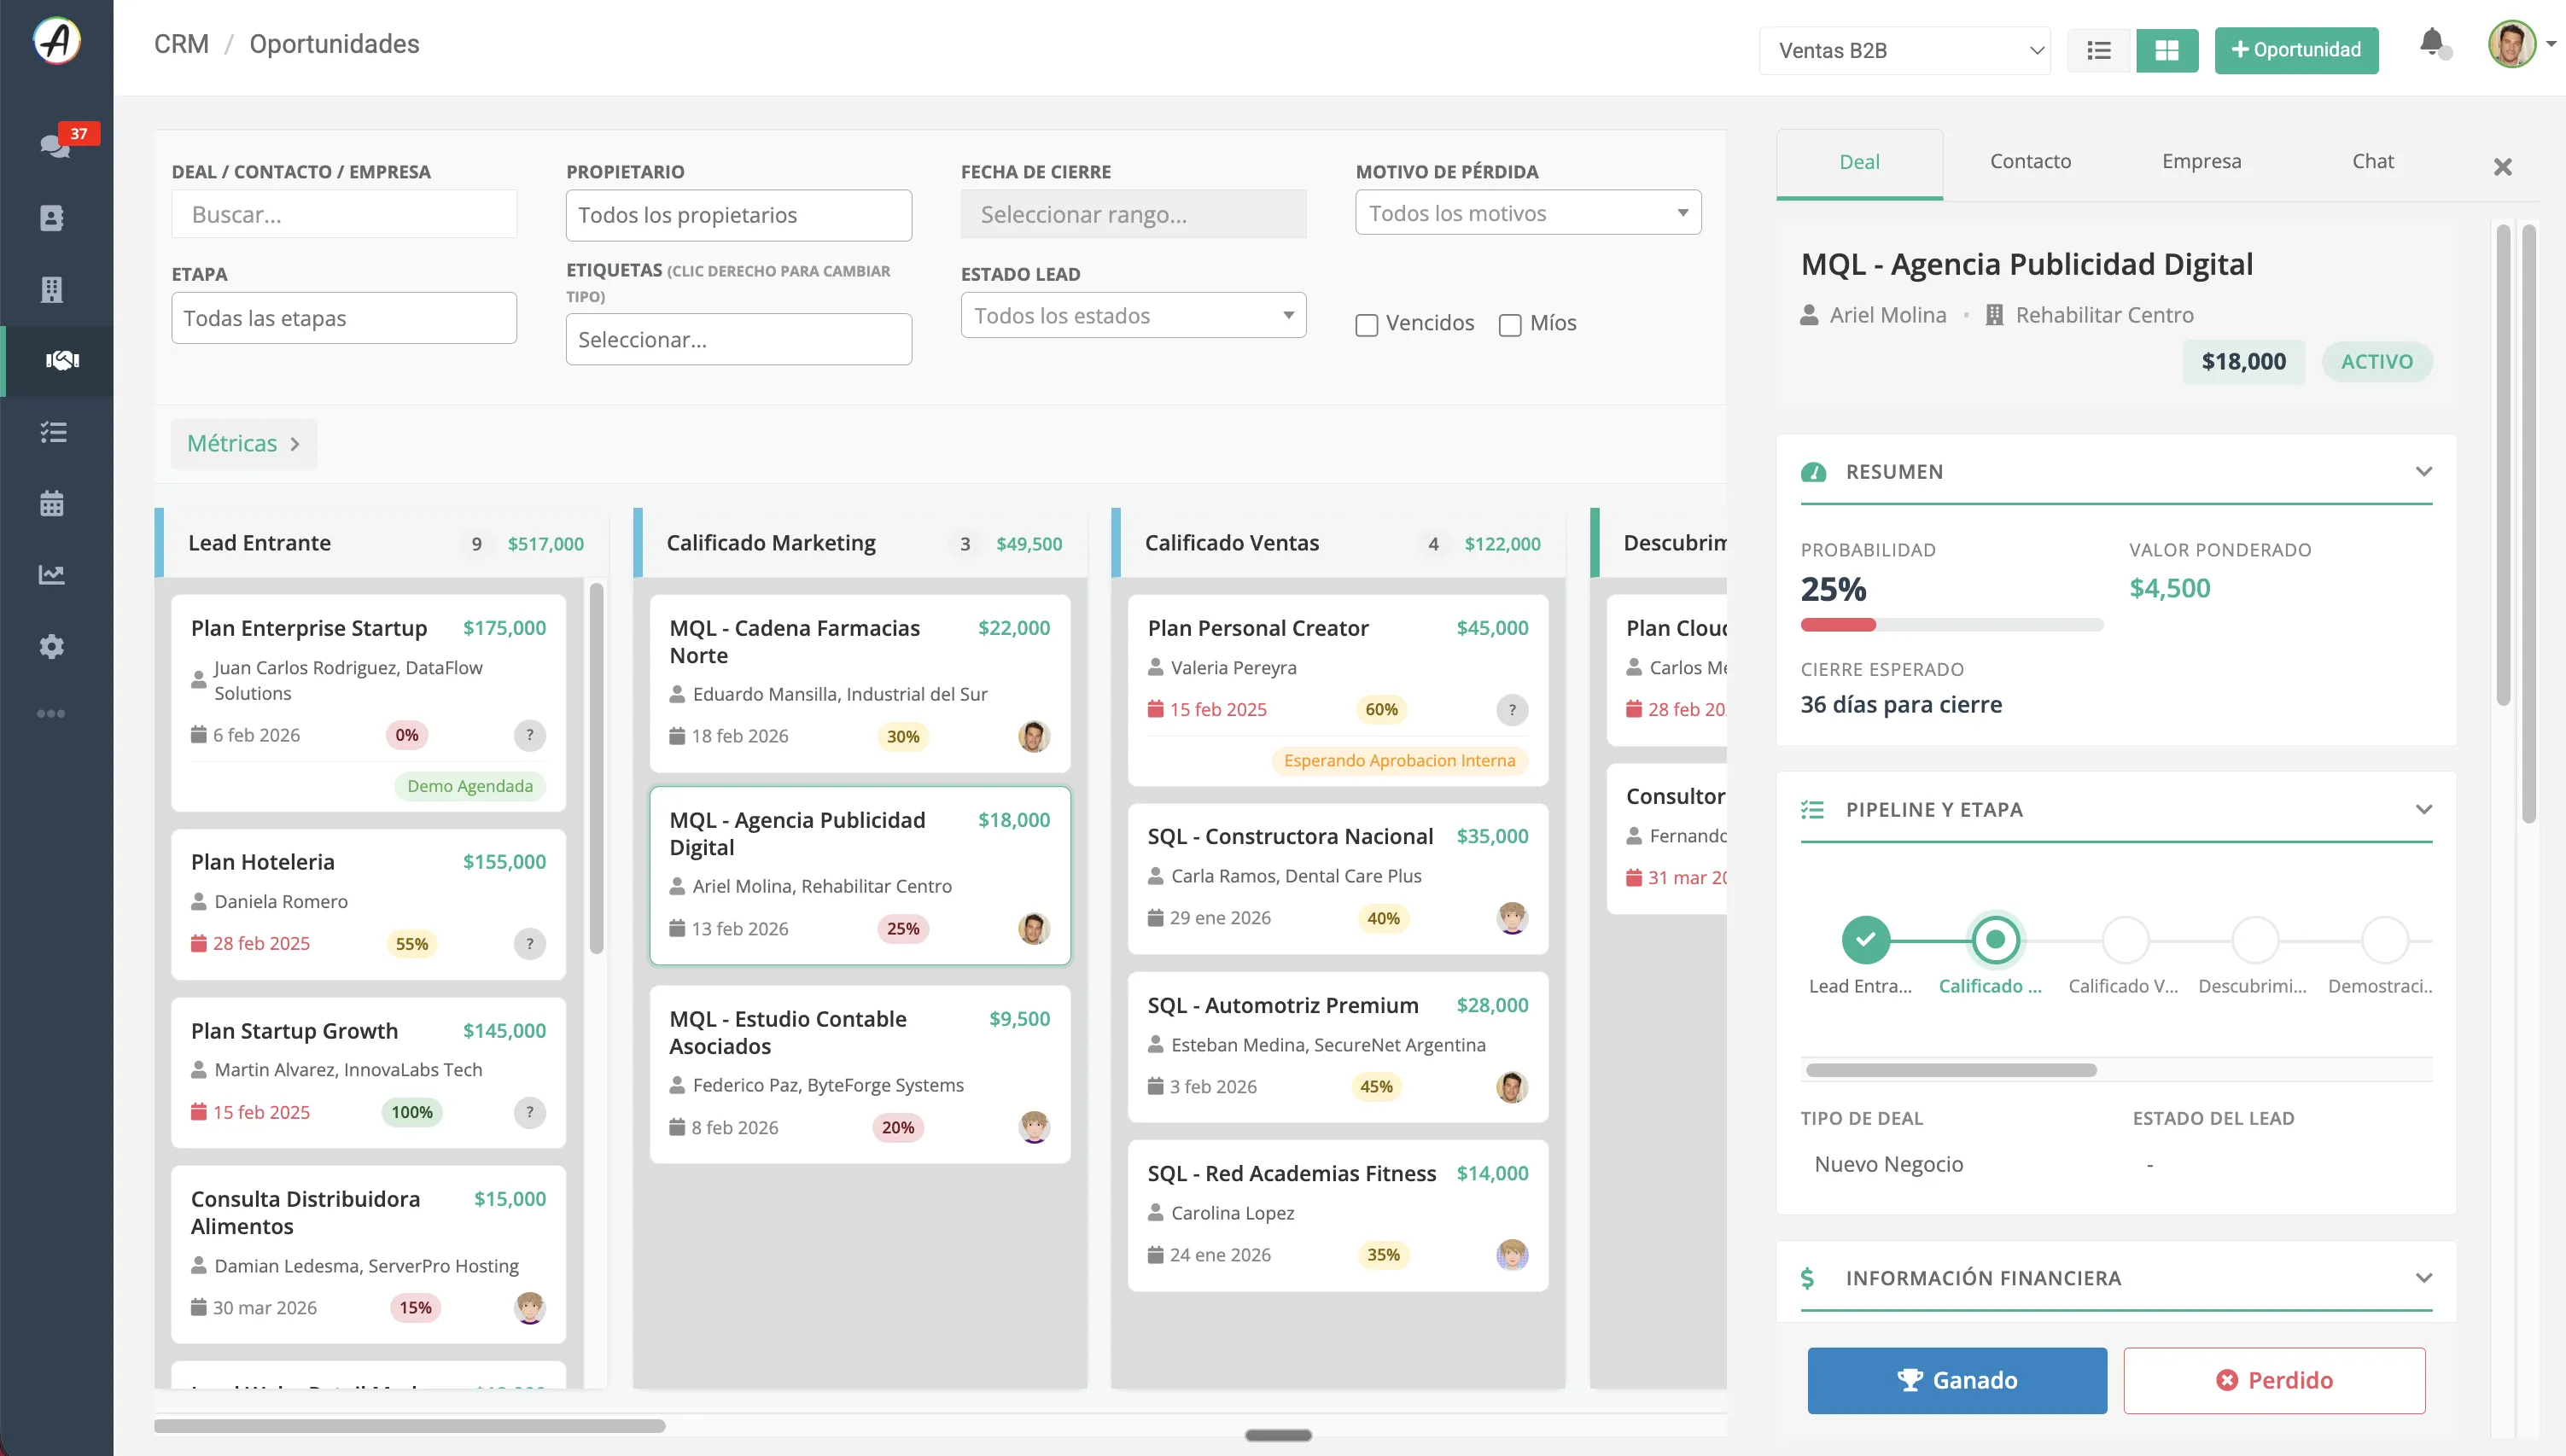Screen dimensions: 2566x1456
Task: Open the Todos los motivos dropdown
Action: [1528, 213]
